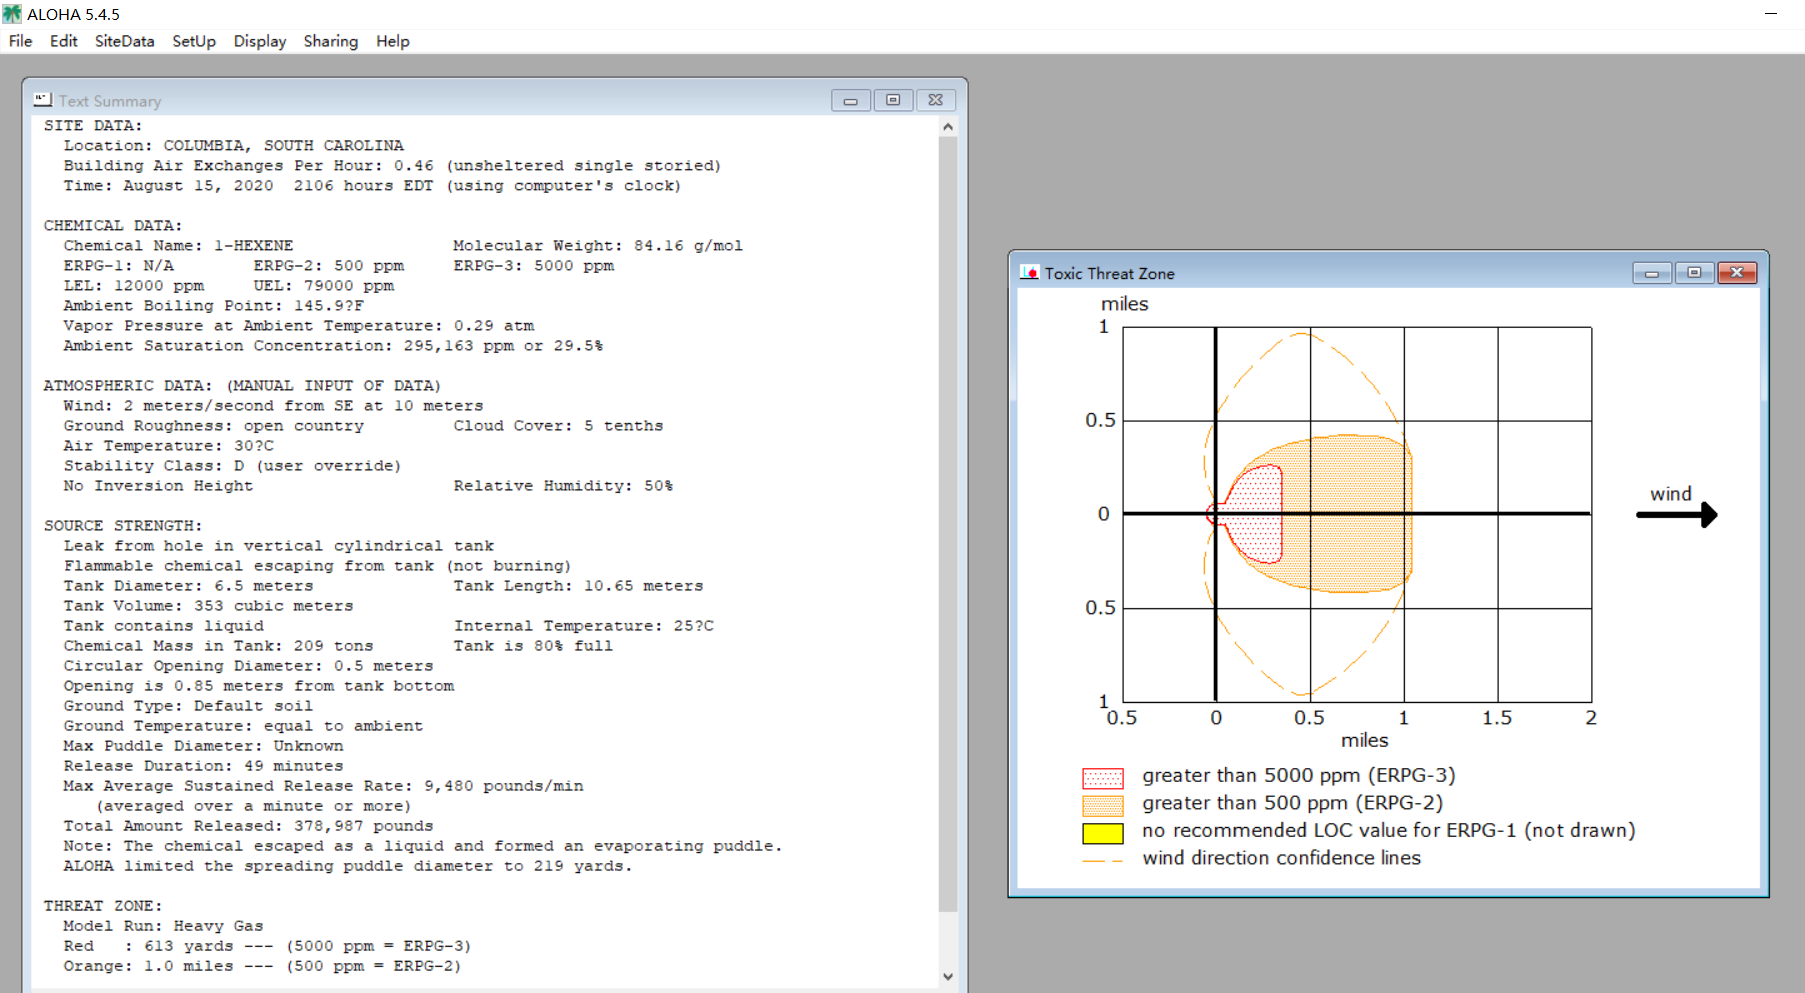Click the dashed wind confidence line legend sample
This screenshot has width=1805, height=993.
pyautogui.click(x=1103, y=860)
